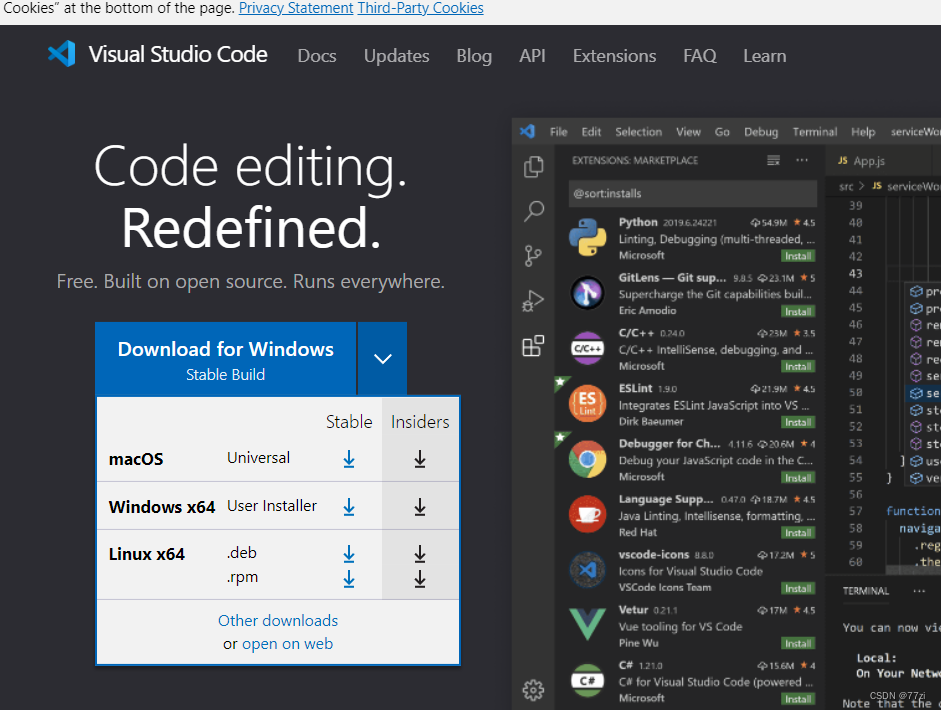Download macOS Universal Insiders build
The image size is (941, 710).
[x=420, y=459]
